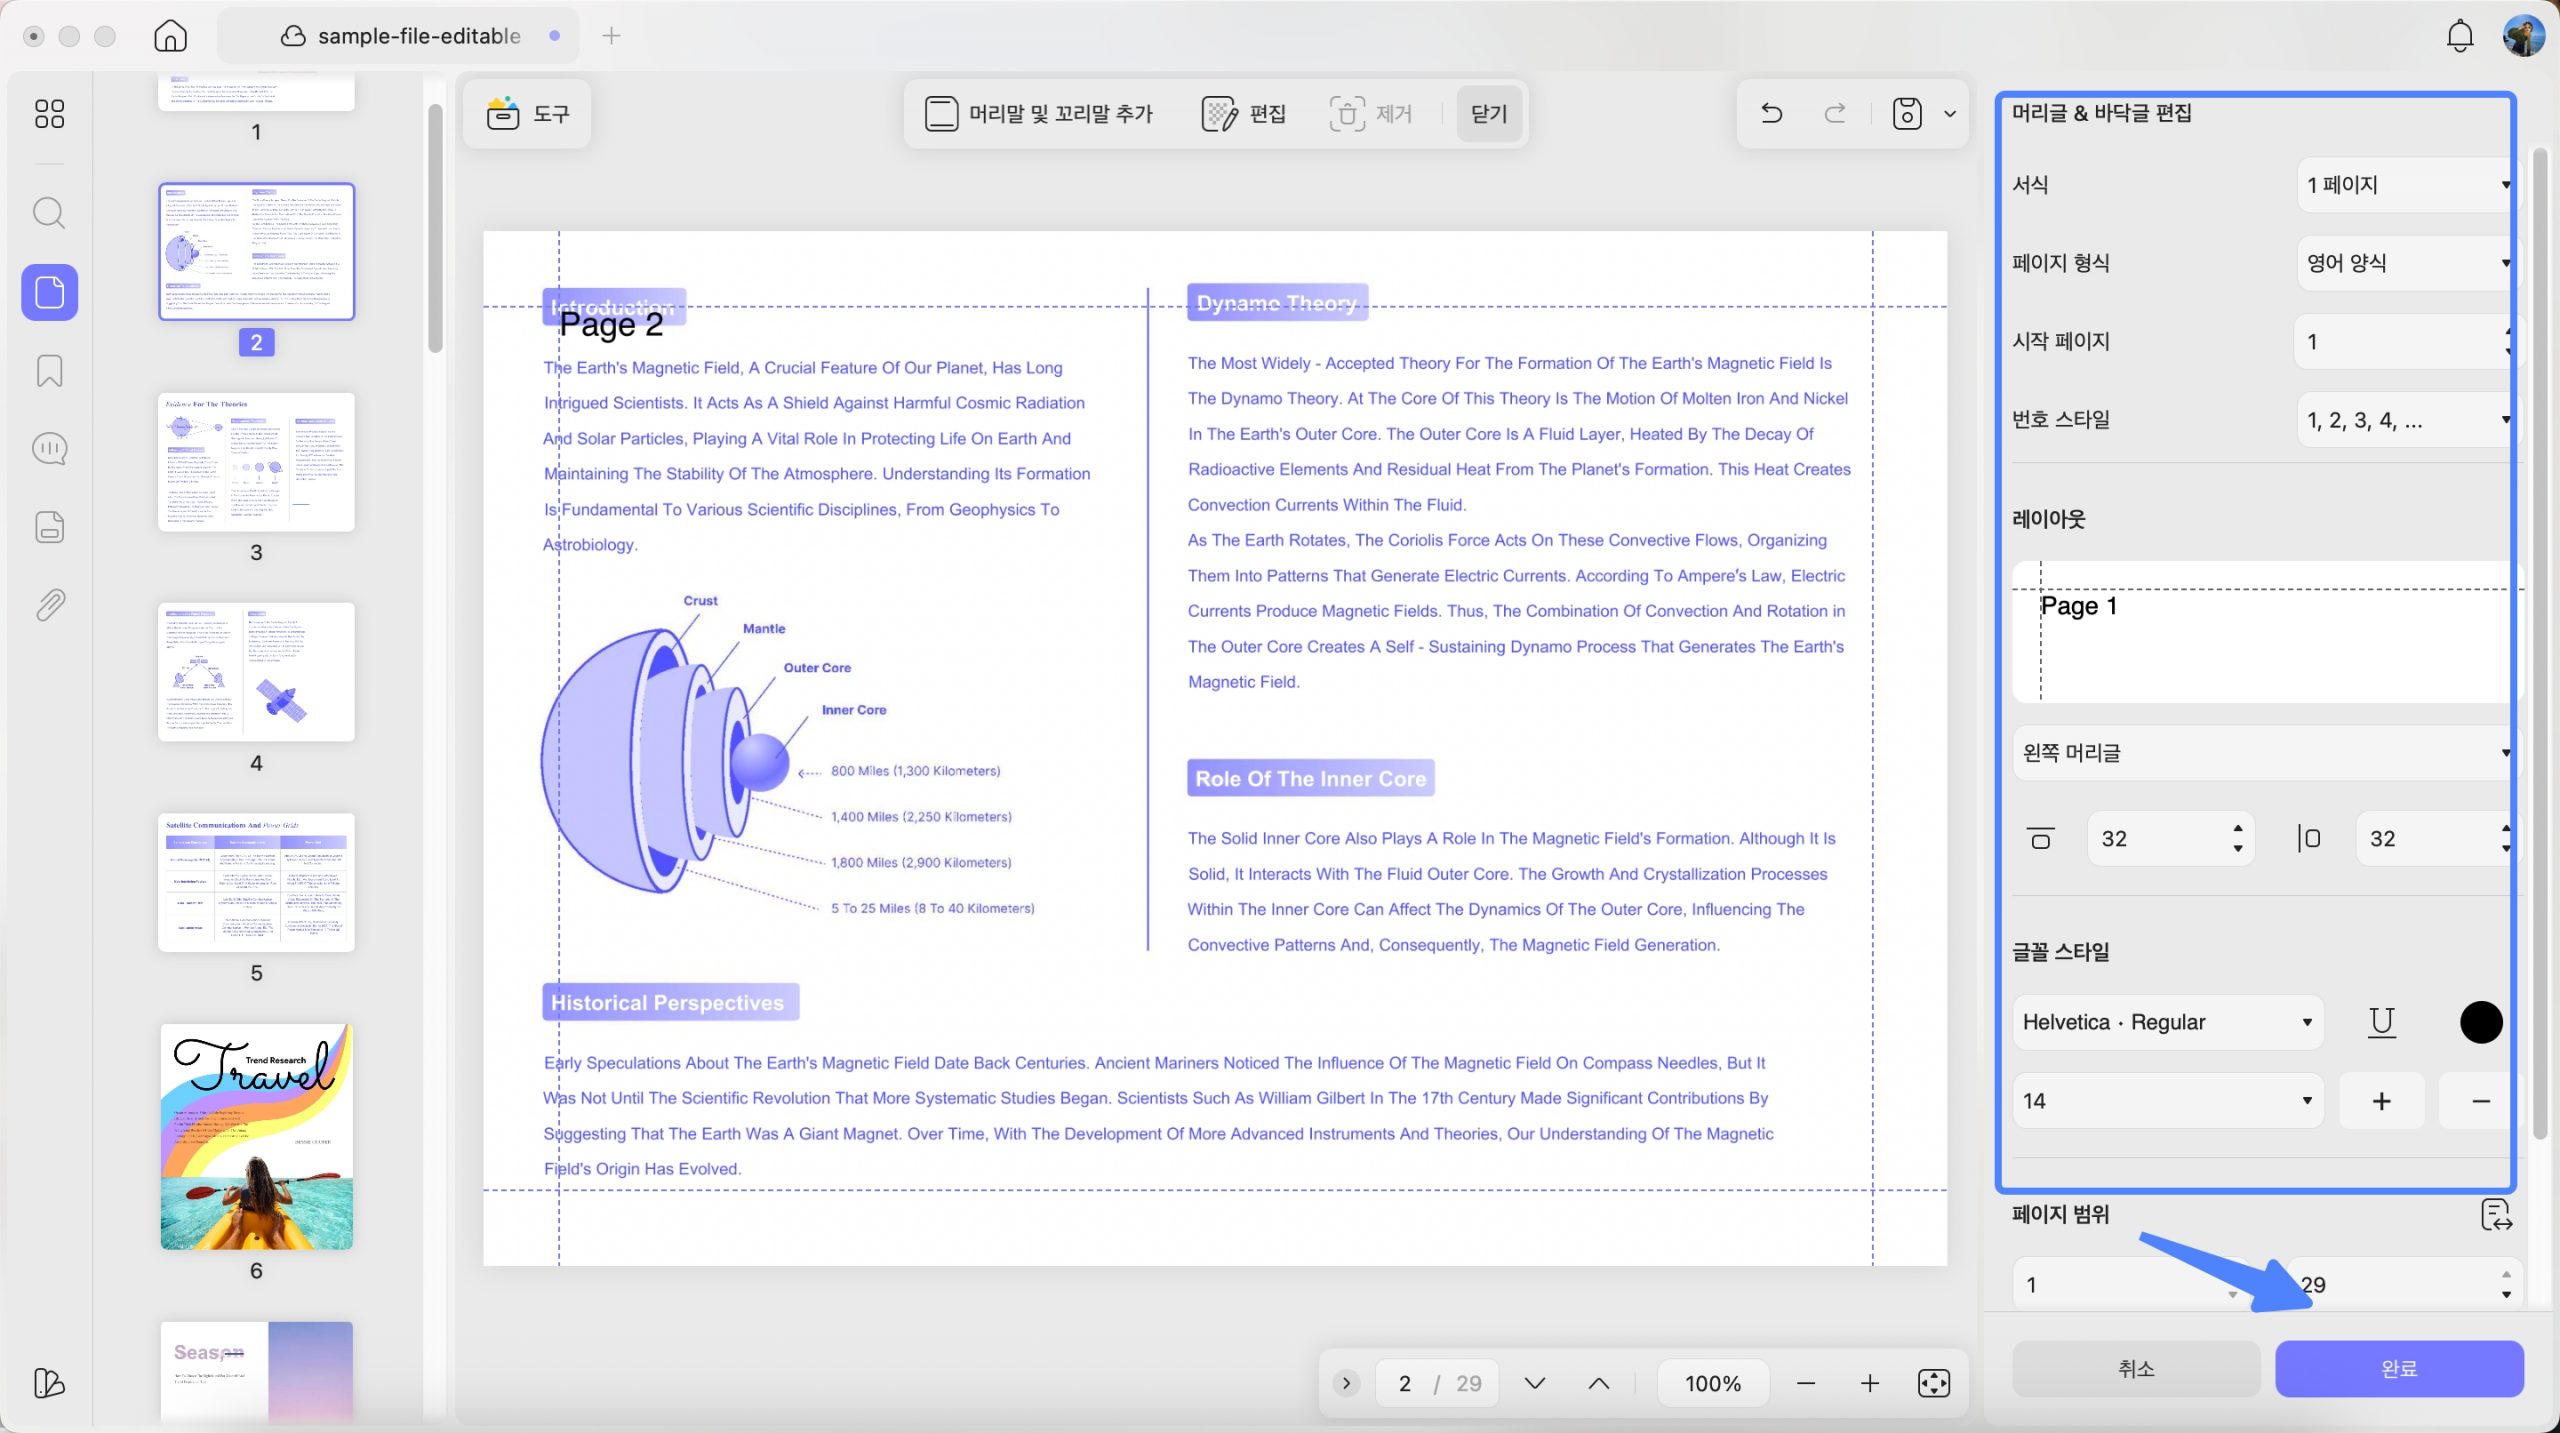
Task: Open notifications bell icon
Action: click(2459, 36)
